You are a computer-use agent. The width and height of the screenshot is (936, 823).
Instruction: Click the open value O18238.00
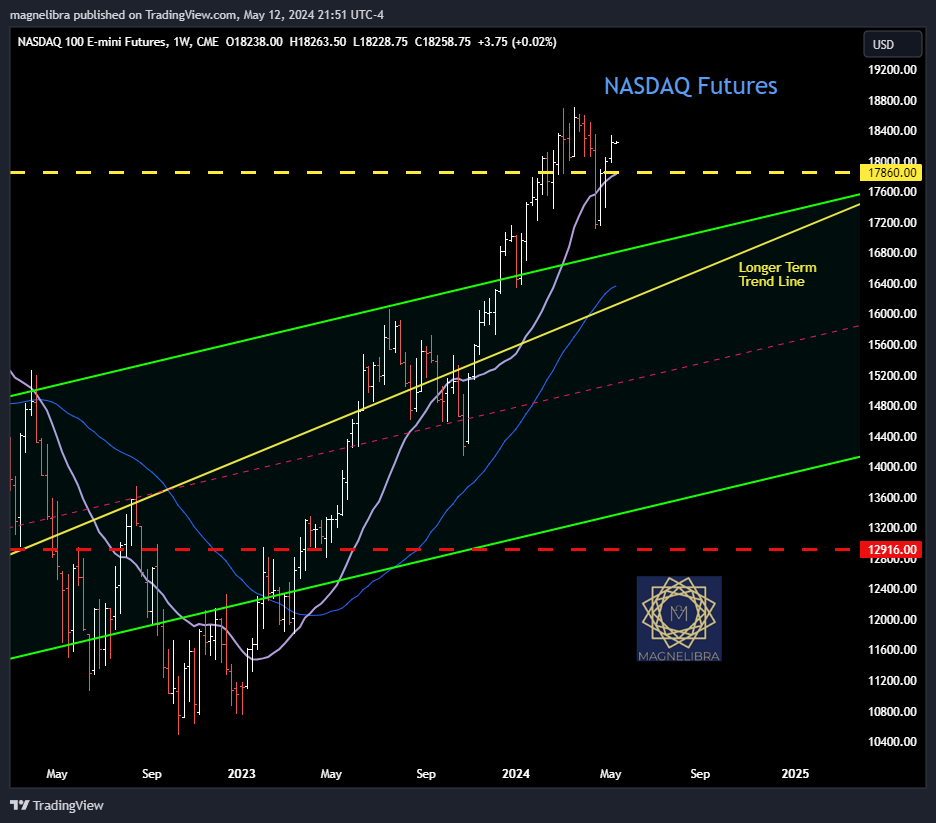(x=254, y=42)
